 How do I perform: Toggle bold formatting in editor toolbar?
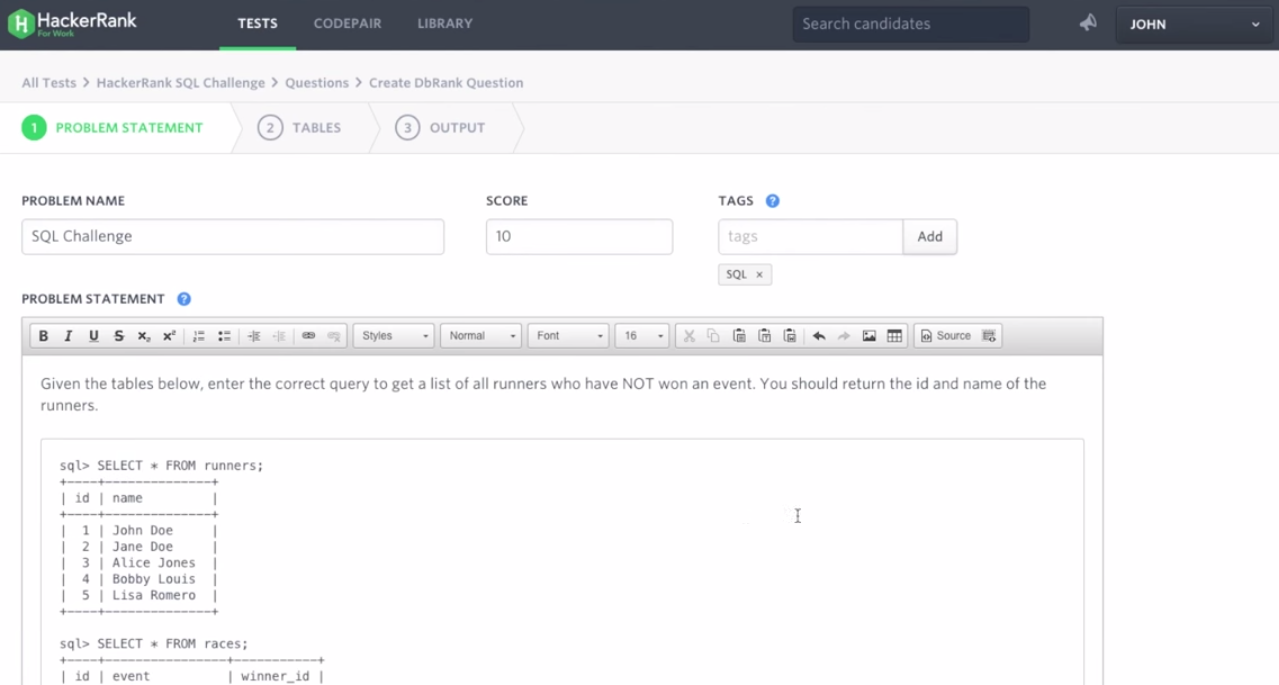(x=43, y=336)
